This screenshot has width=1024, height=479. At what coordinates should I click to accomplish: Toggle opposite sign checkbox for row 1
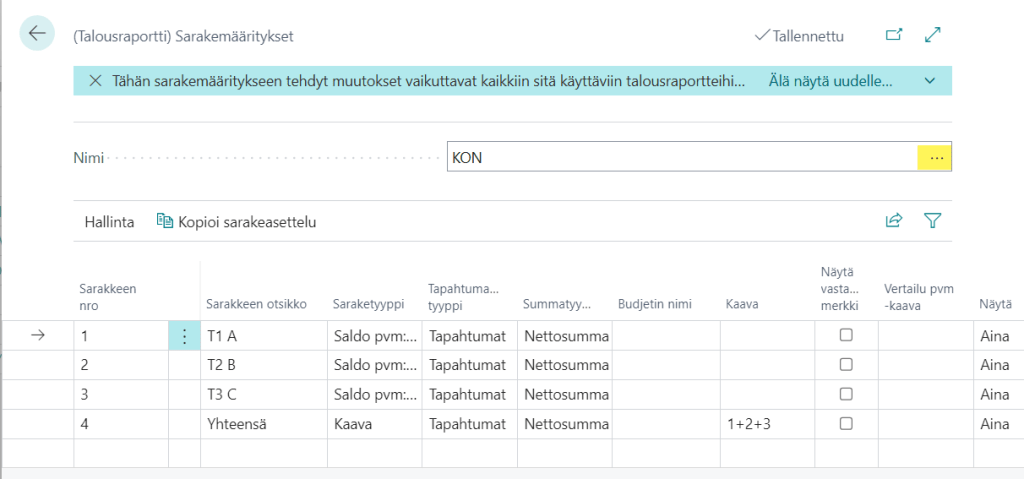(846, 336)
